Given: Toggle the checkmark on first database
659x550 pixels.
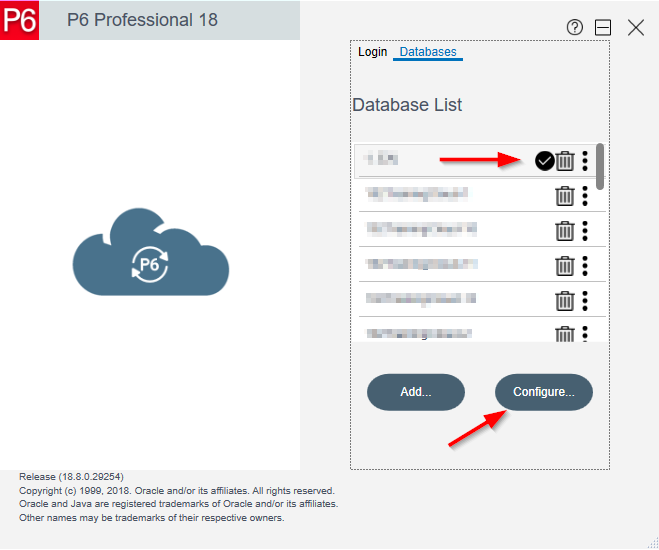Looking at the screenshot, I should pyautogui.click(x=544, y=161).
